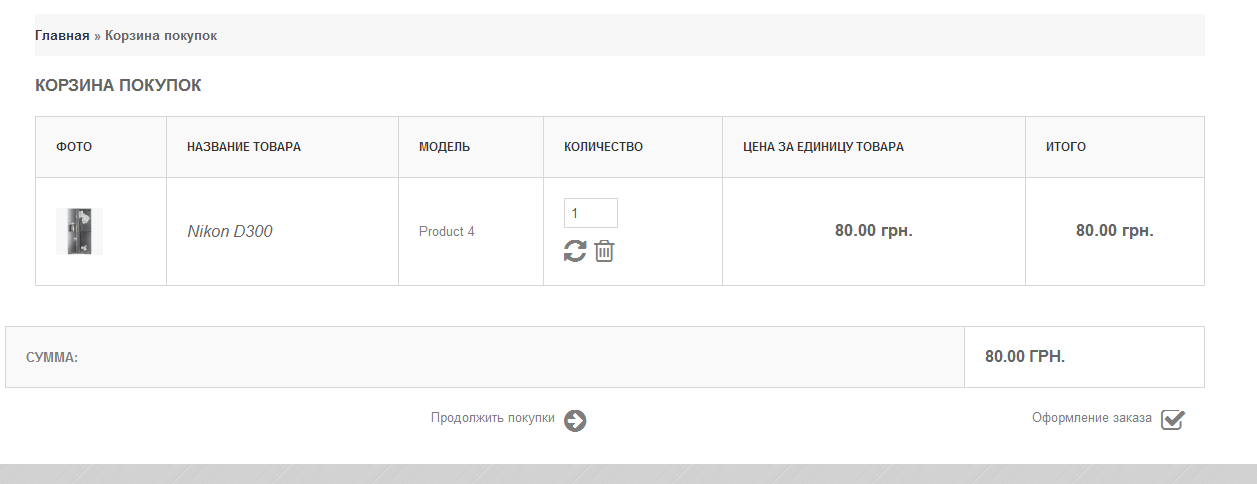Click the Оформление заказа text link
1257x484 pixels.
coord(1091,418)
